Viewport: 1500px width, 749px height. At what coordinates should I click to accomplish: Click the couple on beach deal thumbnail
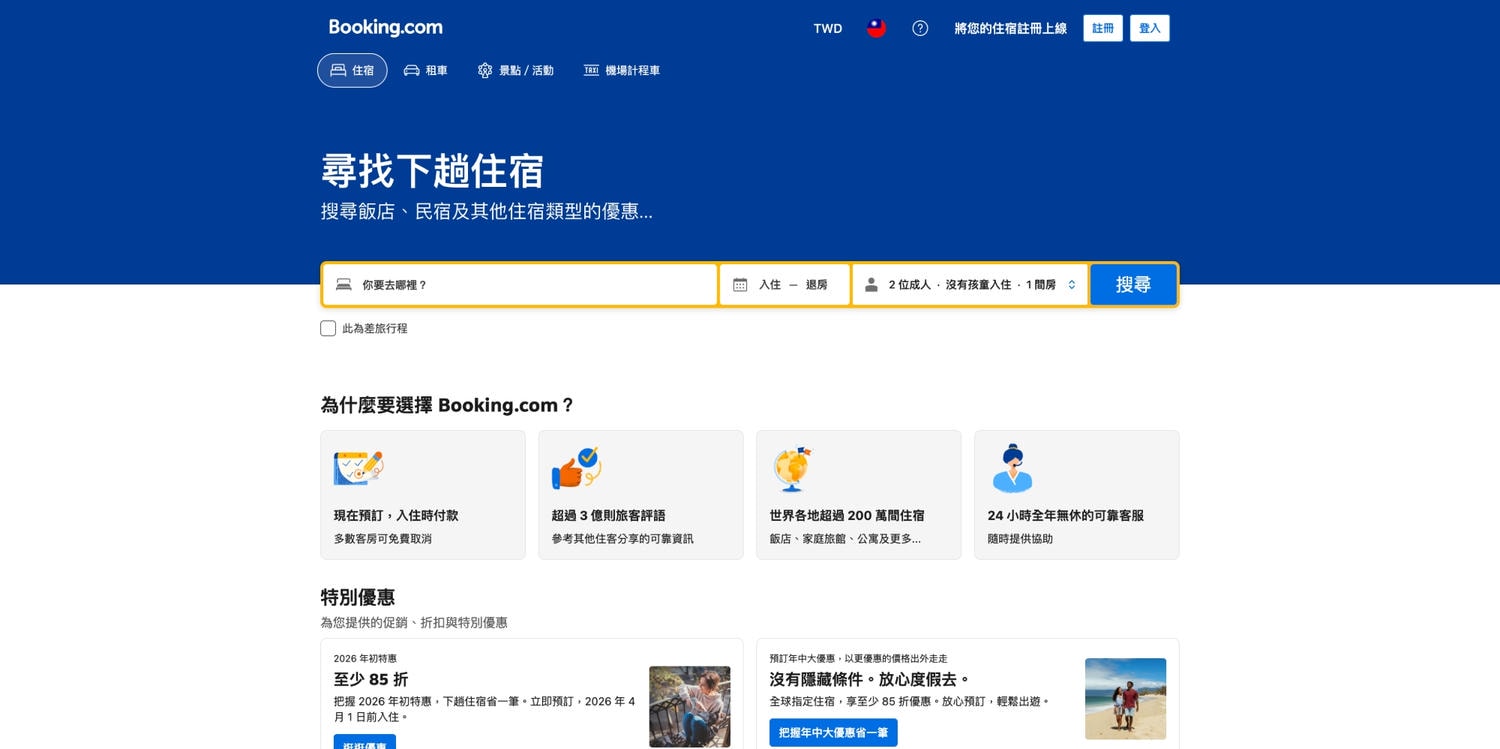pos(1126,699)
